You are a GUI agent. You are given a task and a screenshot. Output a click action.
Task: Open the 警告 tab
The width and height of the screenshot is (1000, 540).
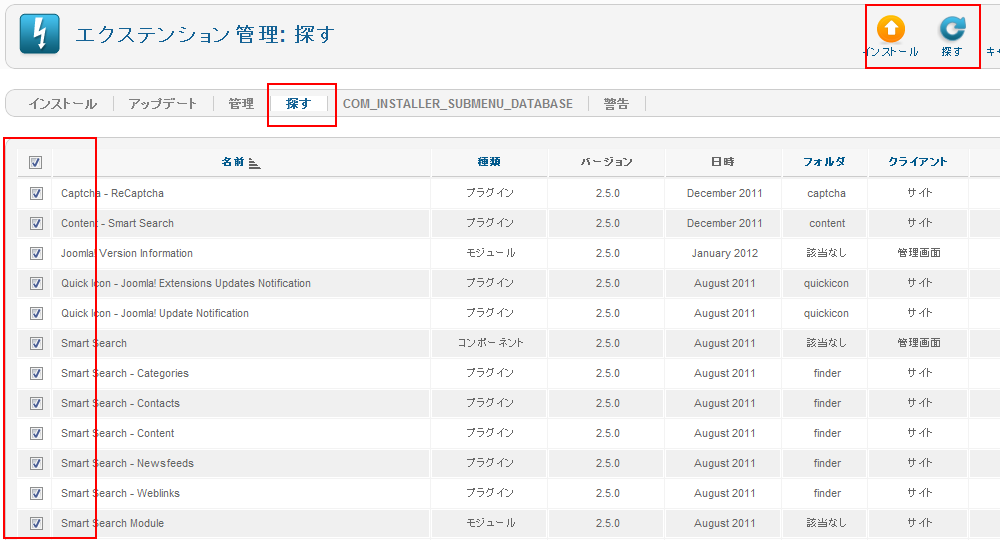point(616,104)
